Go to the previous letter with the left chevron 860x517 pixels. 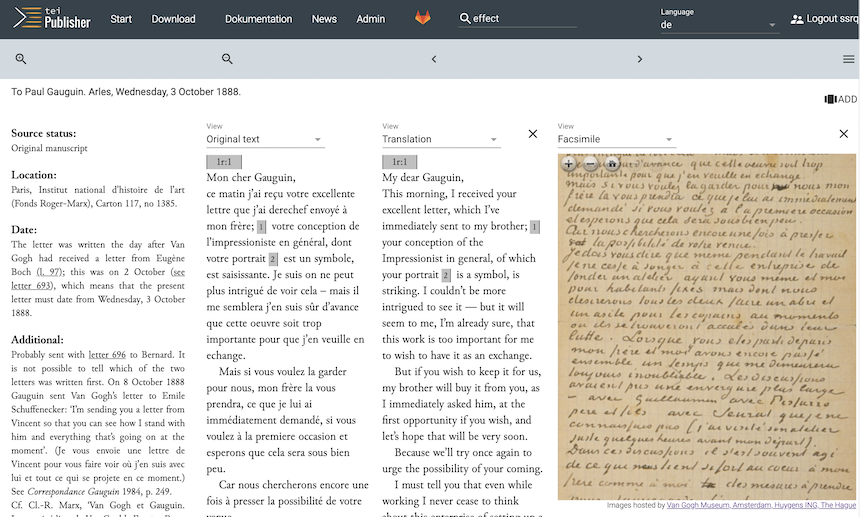(x=434, y=59)
